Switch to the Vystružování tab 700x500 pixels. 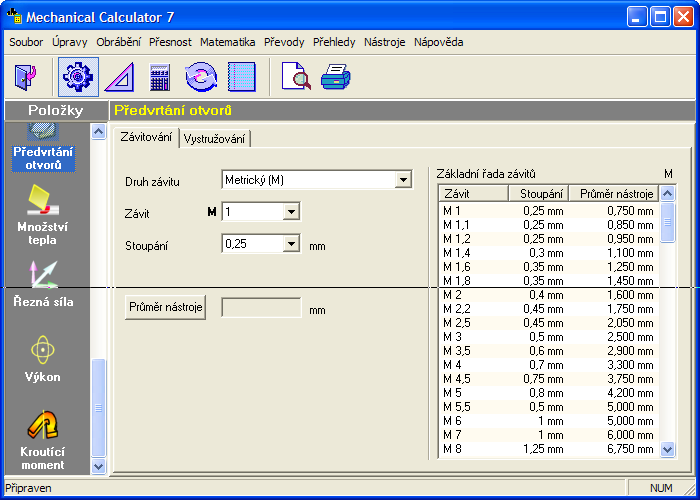(214, 139)
